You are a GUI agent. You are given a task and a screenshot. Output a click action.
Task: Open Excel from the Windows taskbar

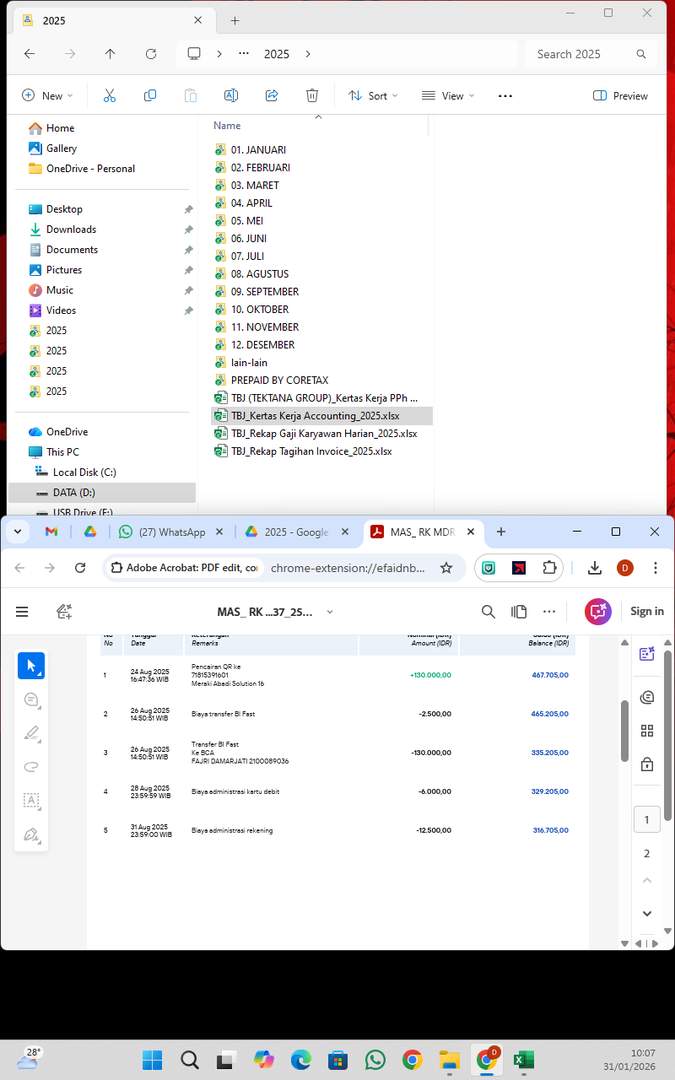(523, 1059)
